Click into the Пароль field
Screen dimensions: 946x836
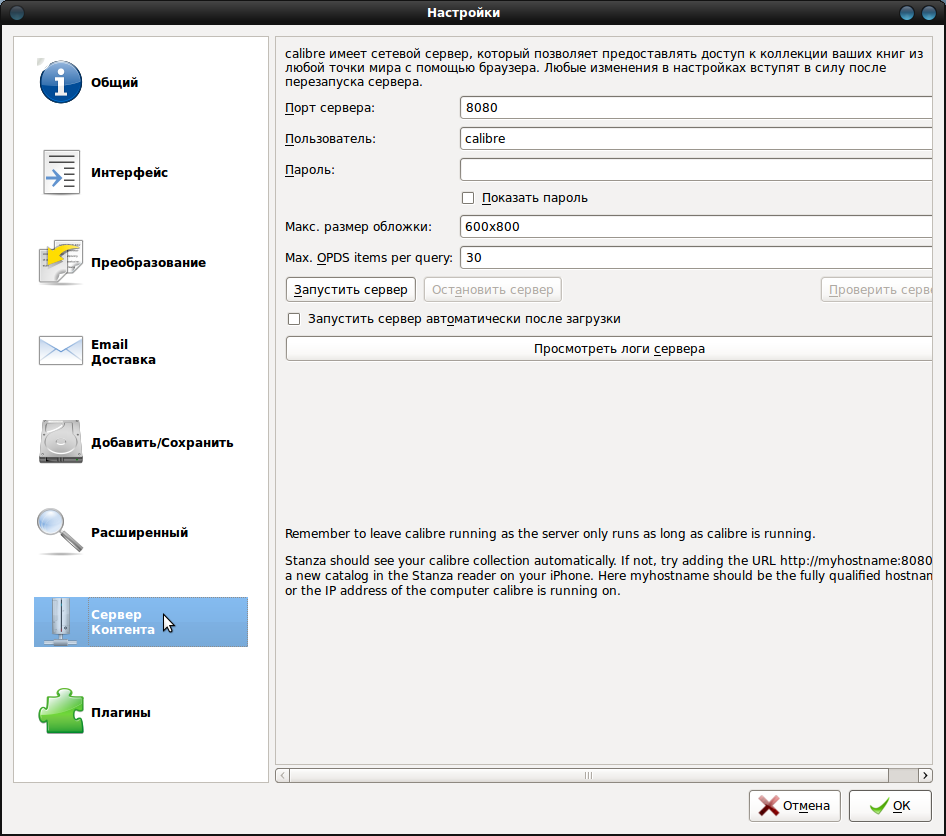point(696,169)
